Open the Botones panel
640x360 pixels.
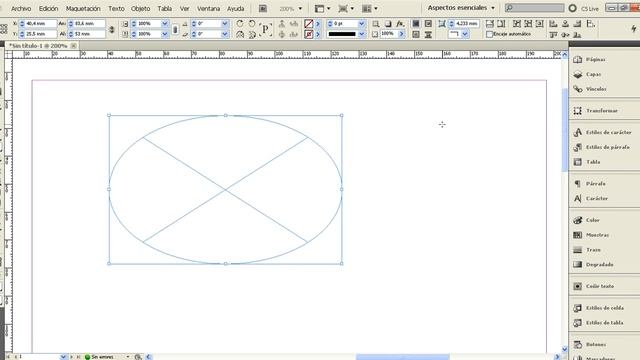589,344
